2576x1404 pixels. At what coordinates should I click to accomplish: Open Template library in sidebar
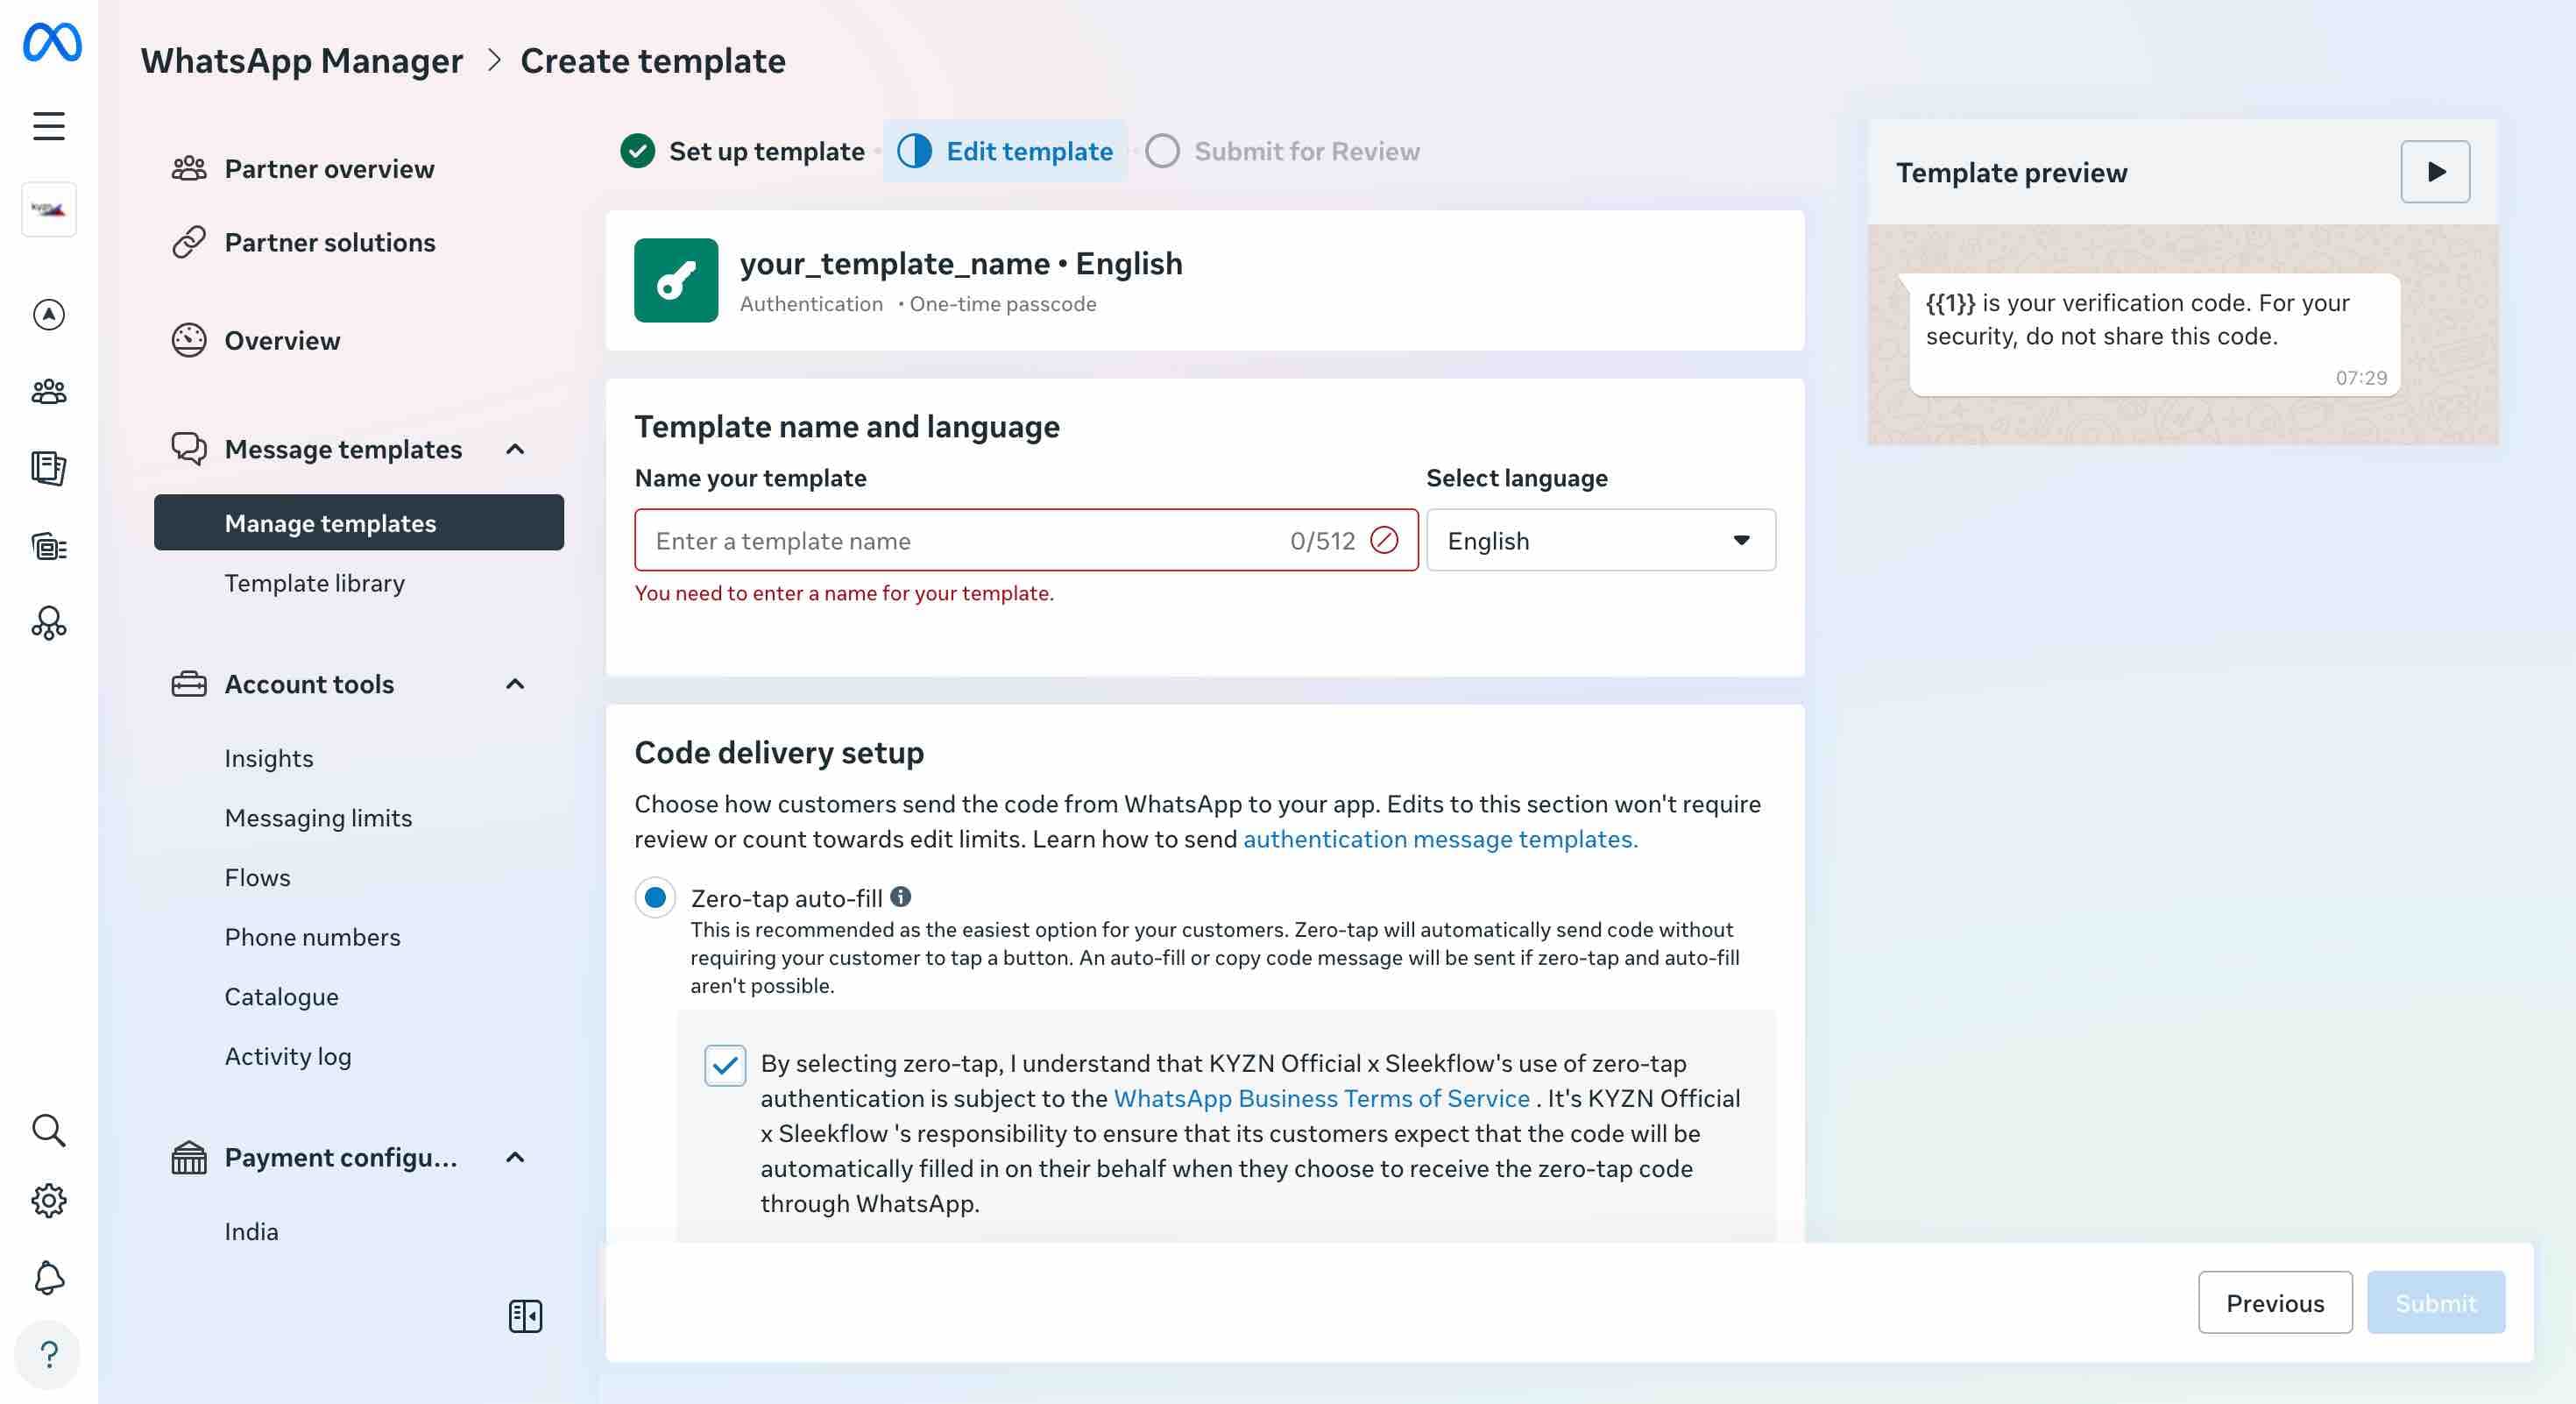315,583
